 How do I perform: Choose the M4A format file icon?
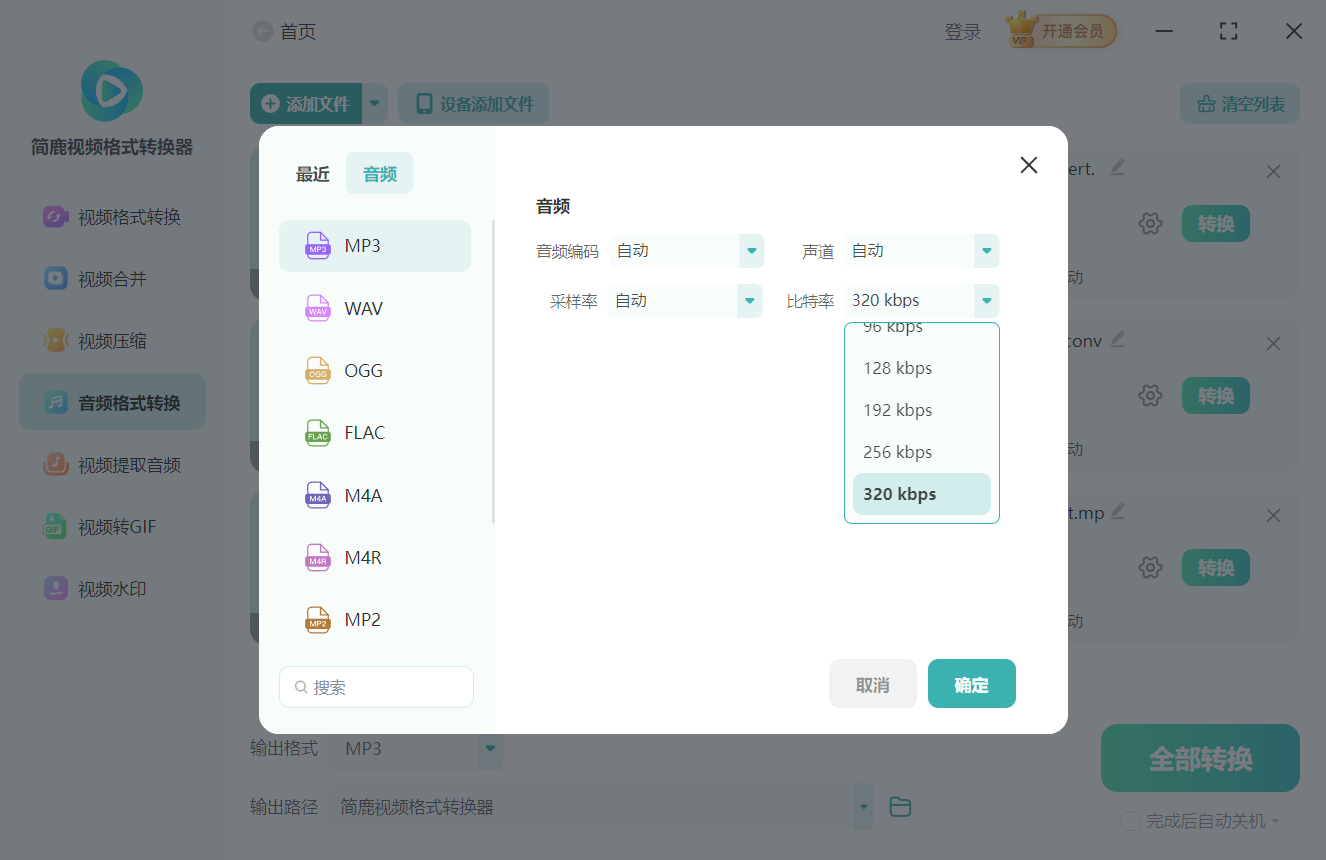318,495
